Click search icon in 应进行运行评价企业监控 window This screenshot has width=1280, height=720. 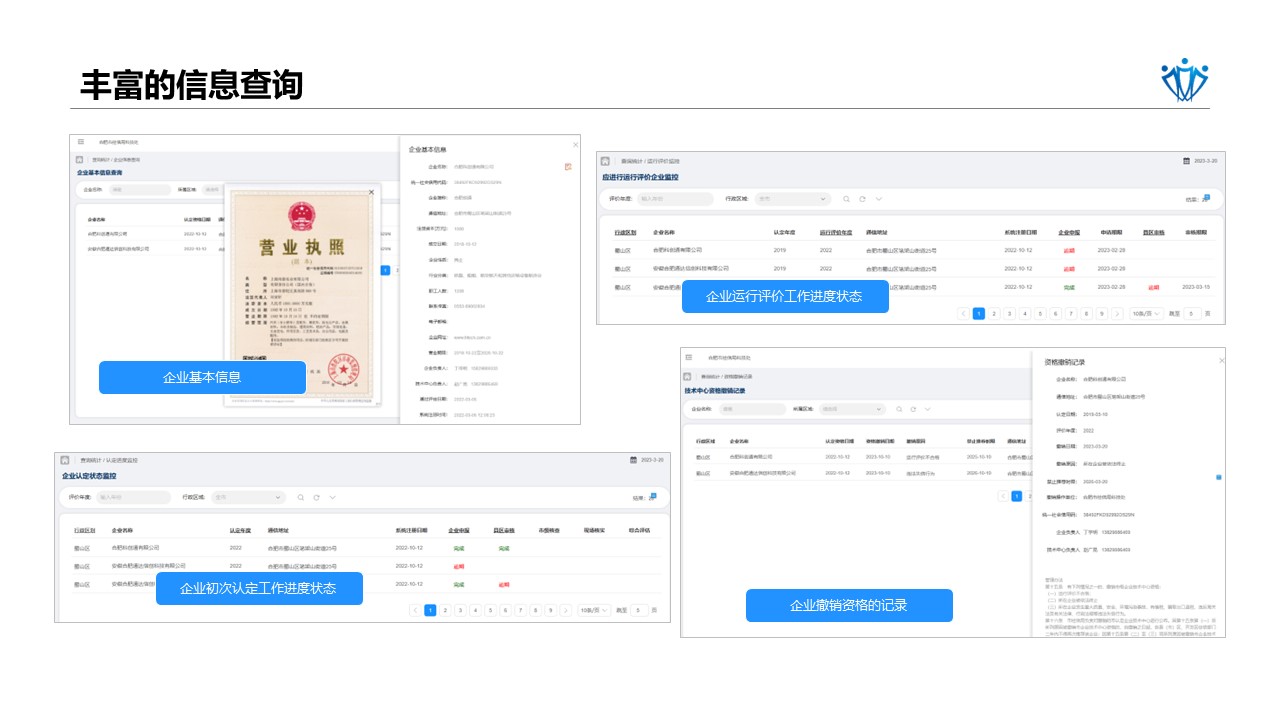(846, 199)
